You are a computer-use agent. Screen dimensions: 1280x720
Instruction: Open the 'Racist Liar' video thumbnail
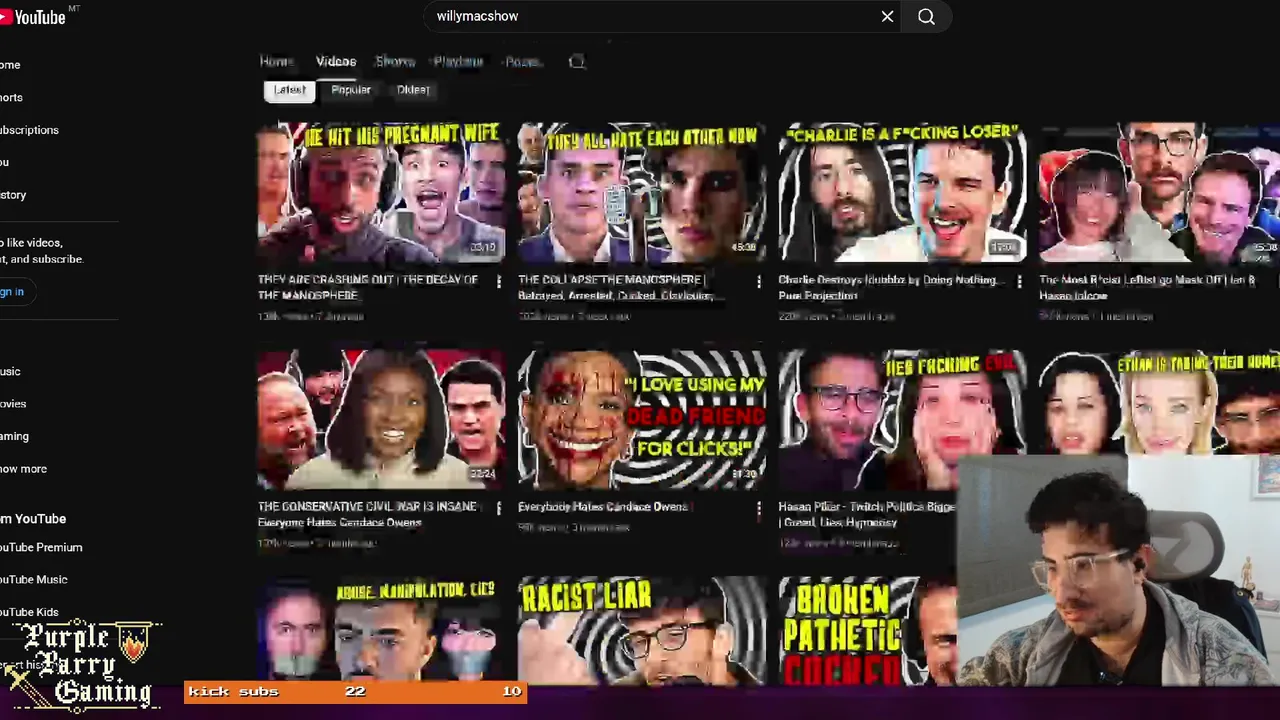[x=642, y=630]
